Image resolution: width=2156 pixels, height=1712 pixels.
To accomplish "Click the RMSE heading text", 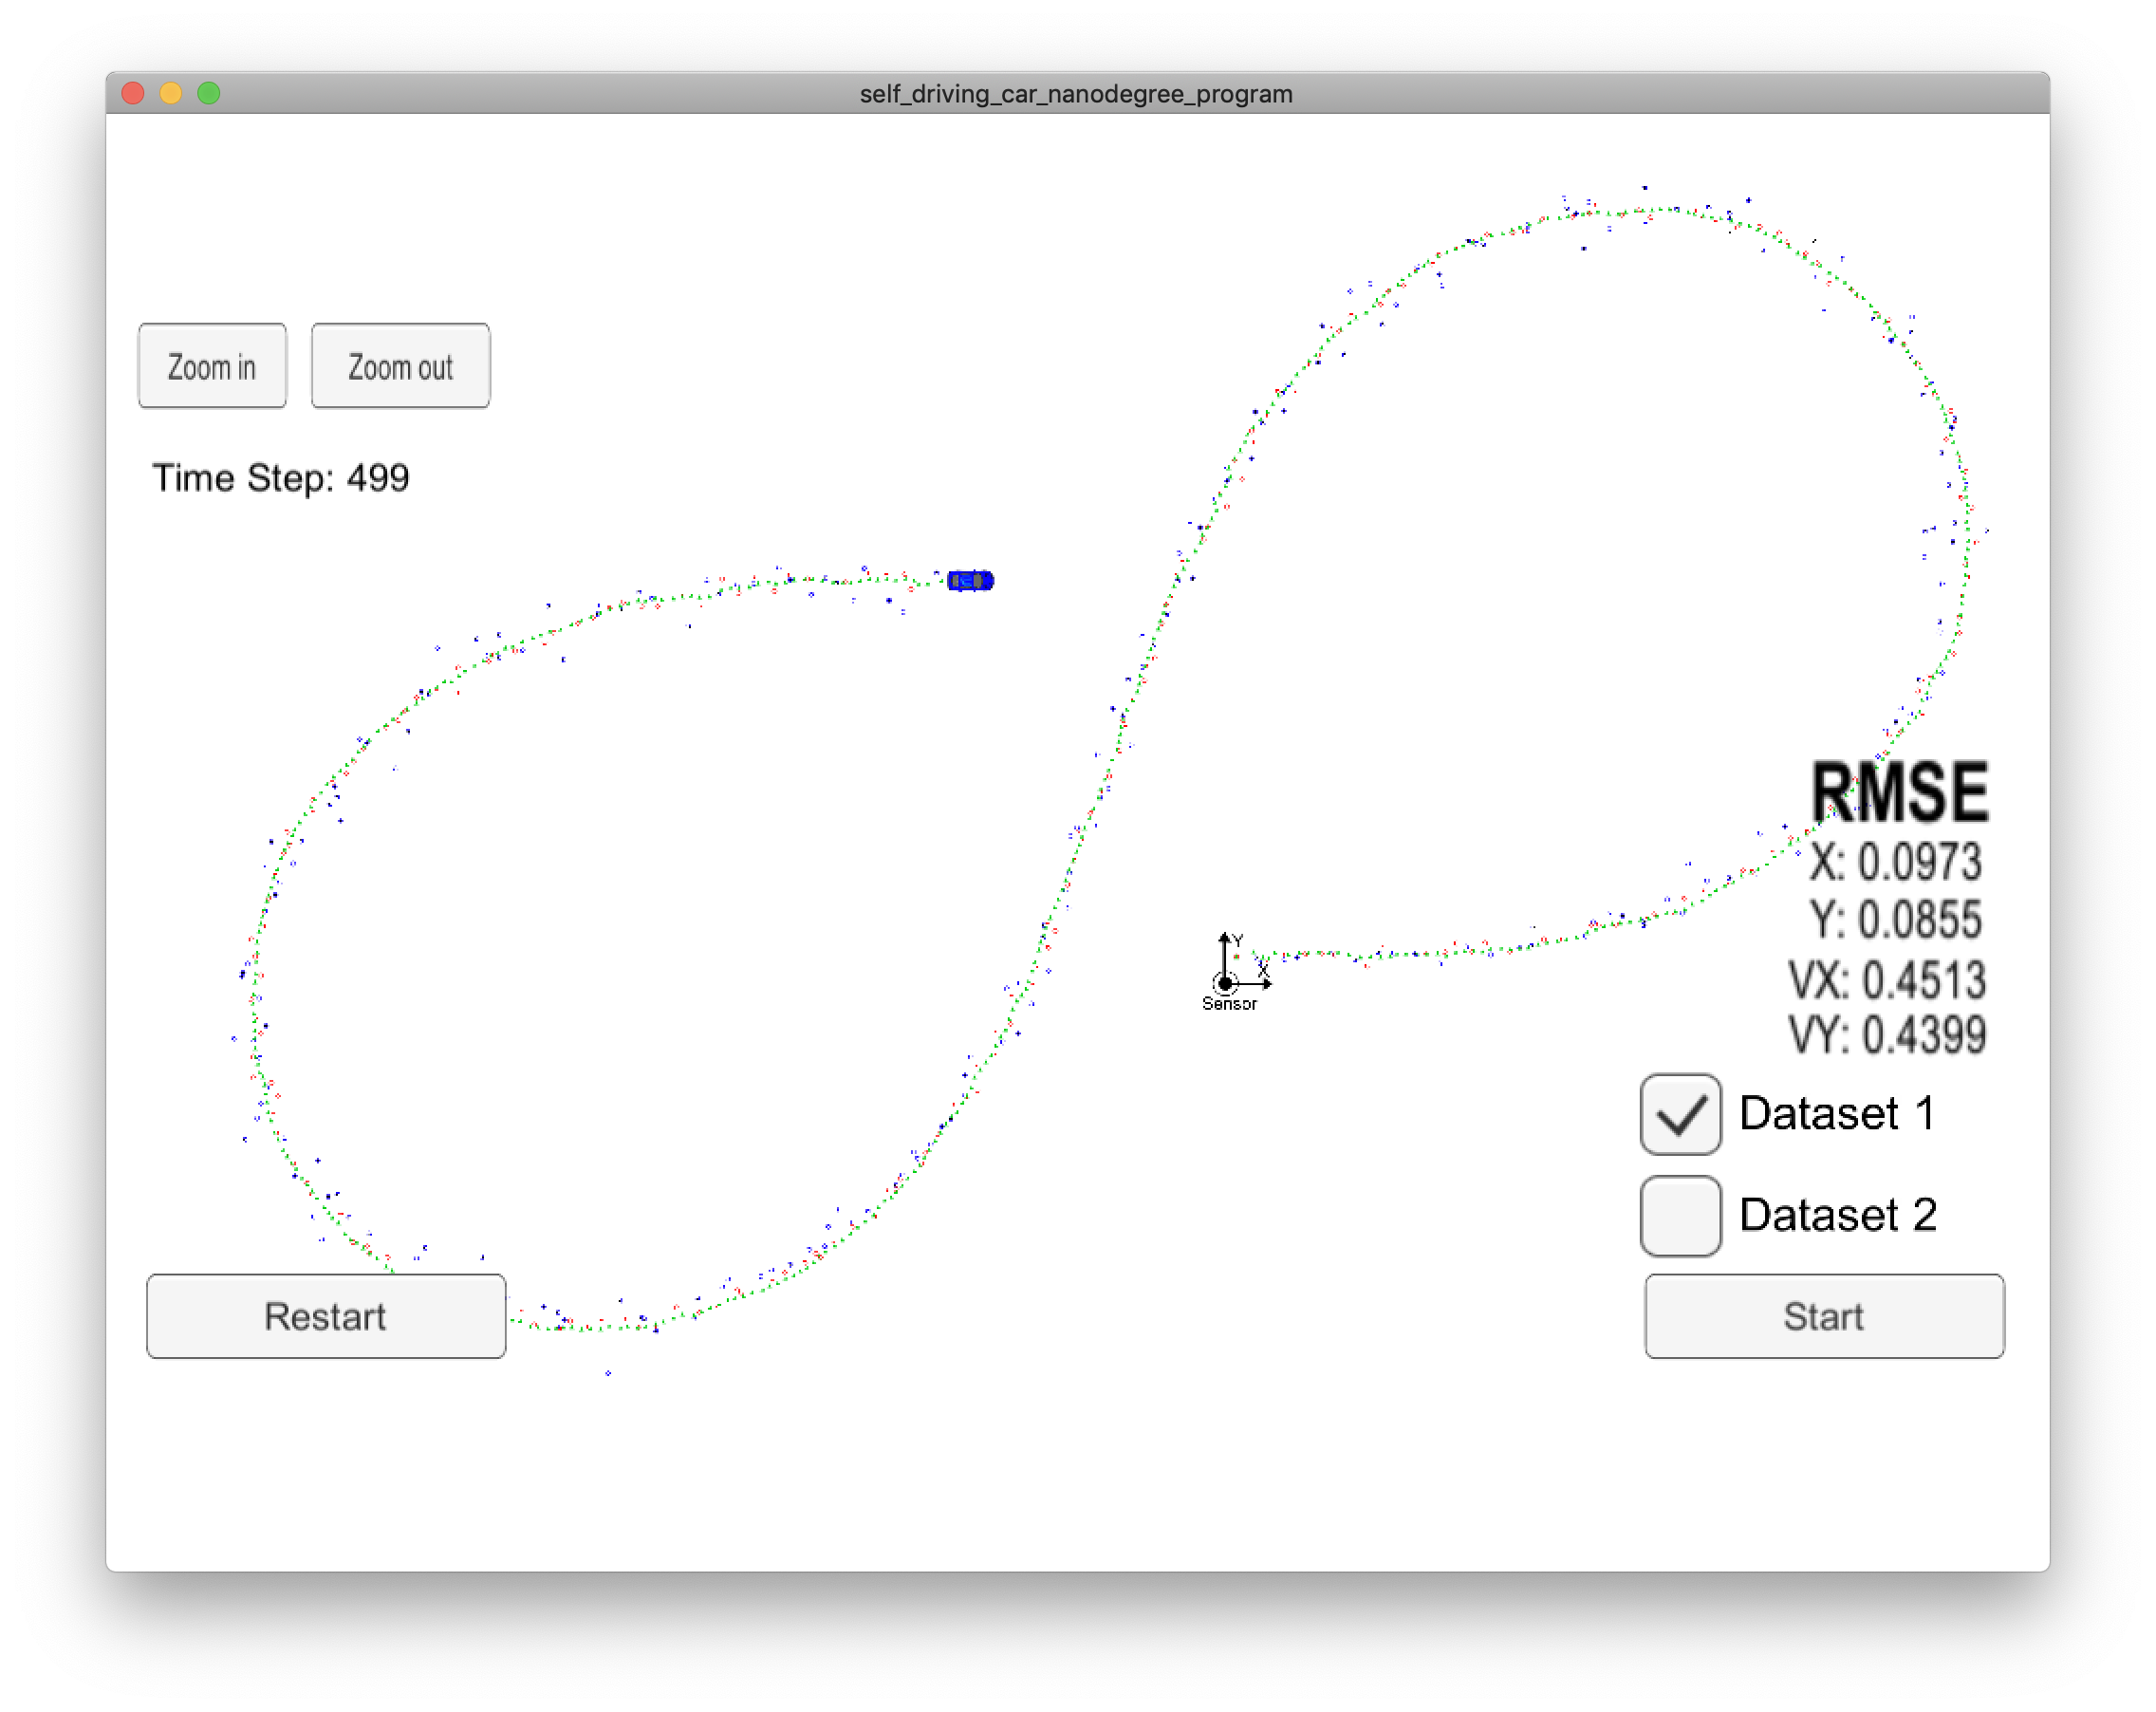I will [1899, 793].
